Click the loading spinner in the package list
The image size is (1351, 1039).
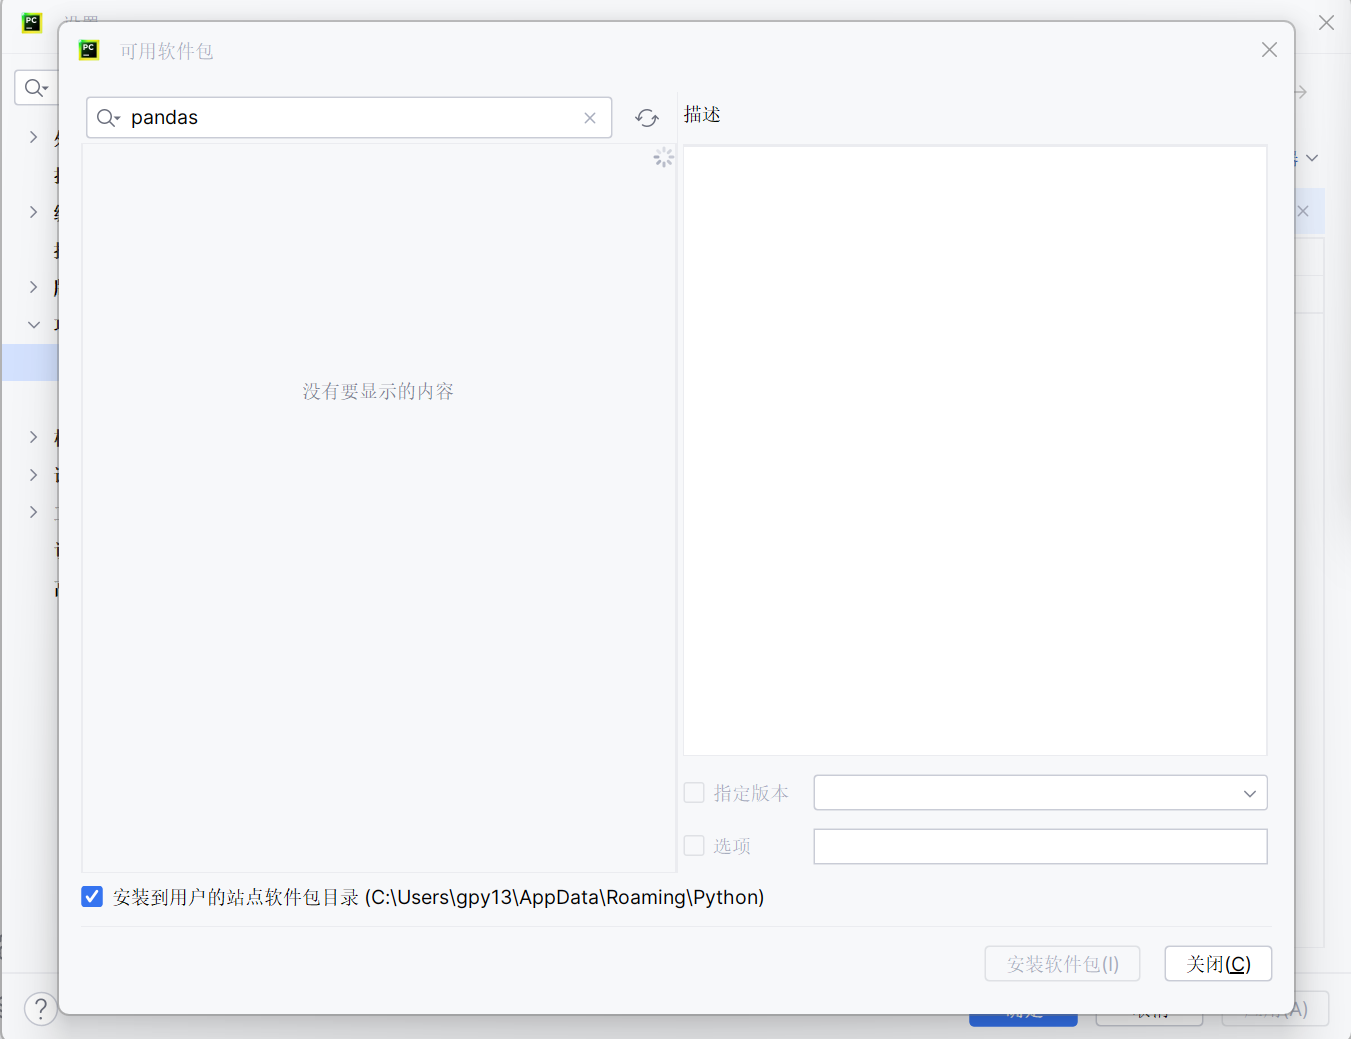click(x=663, y=157)
